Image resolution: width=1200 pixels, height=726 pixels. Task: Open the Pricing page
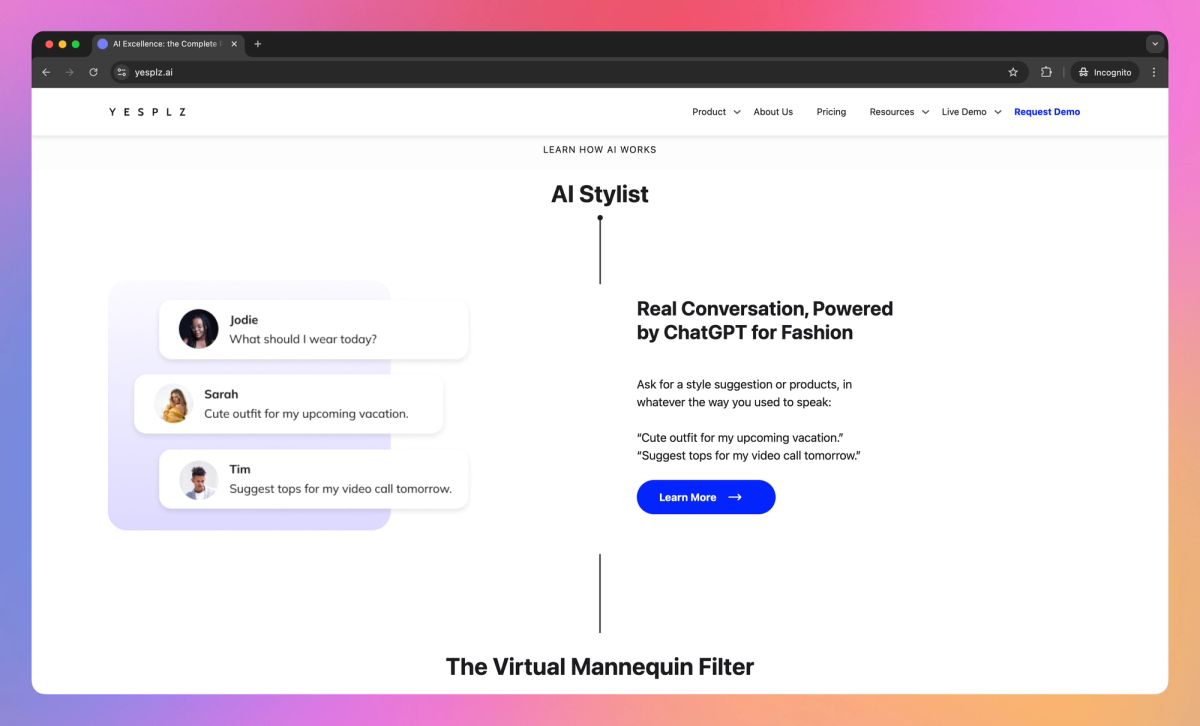pos(831,112)
